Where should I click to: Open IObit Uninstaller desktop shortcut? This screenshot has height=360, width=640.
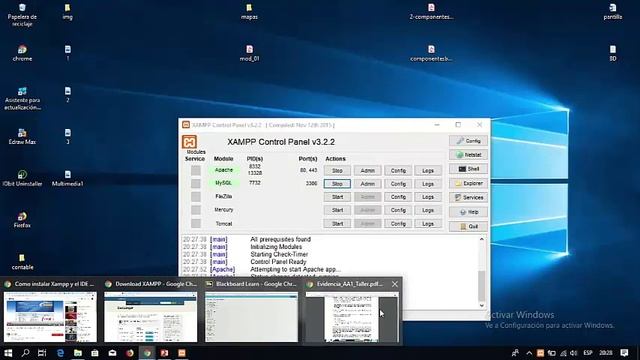[x=22, y=178]
